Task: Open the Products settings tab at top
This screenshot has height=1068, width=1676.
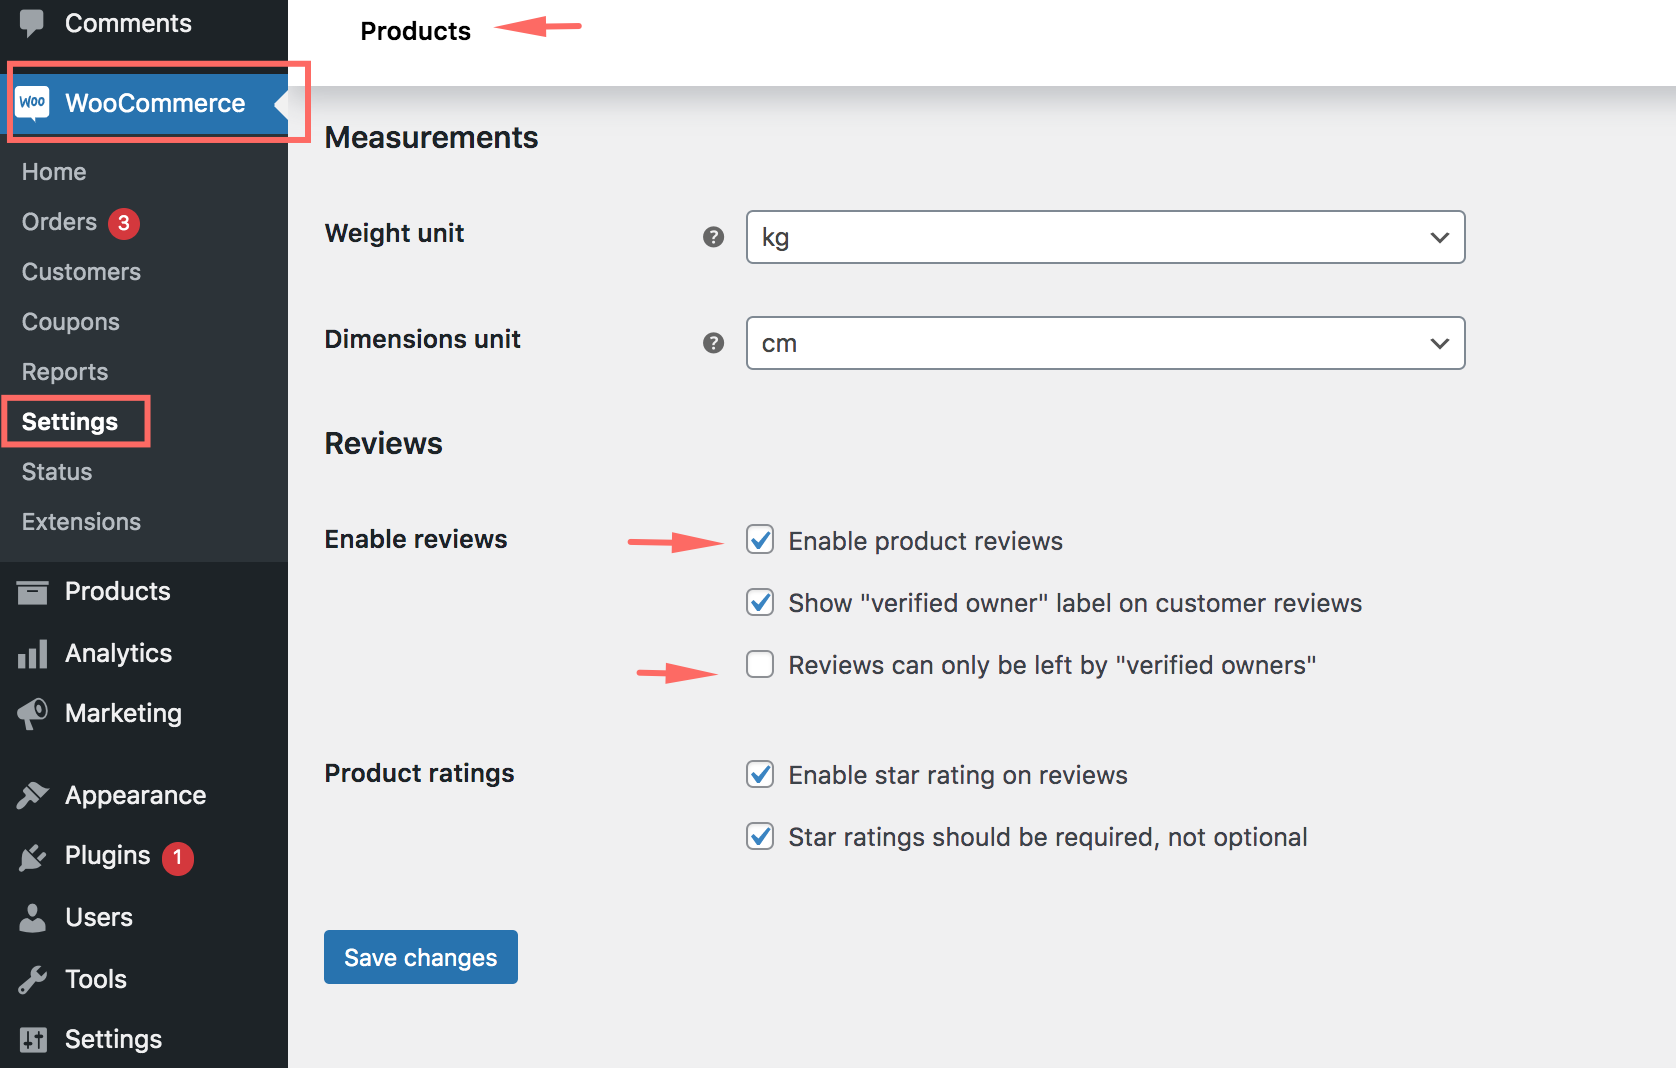Action: pyautogui.click(x=415, y=31)
